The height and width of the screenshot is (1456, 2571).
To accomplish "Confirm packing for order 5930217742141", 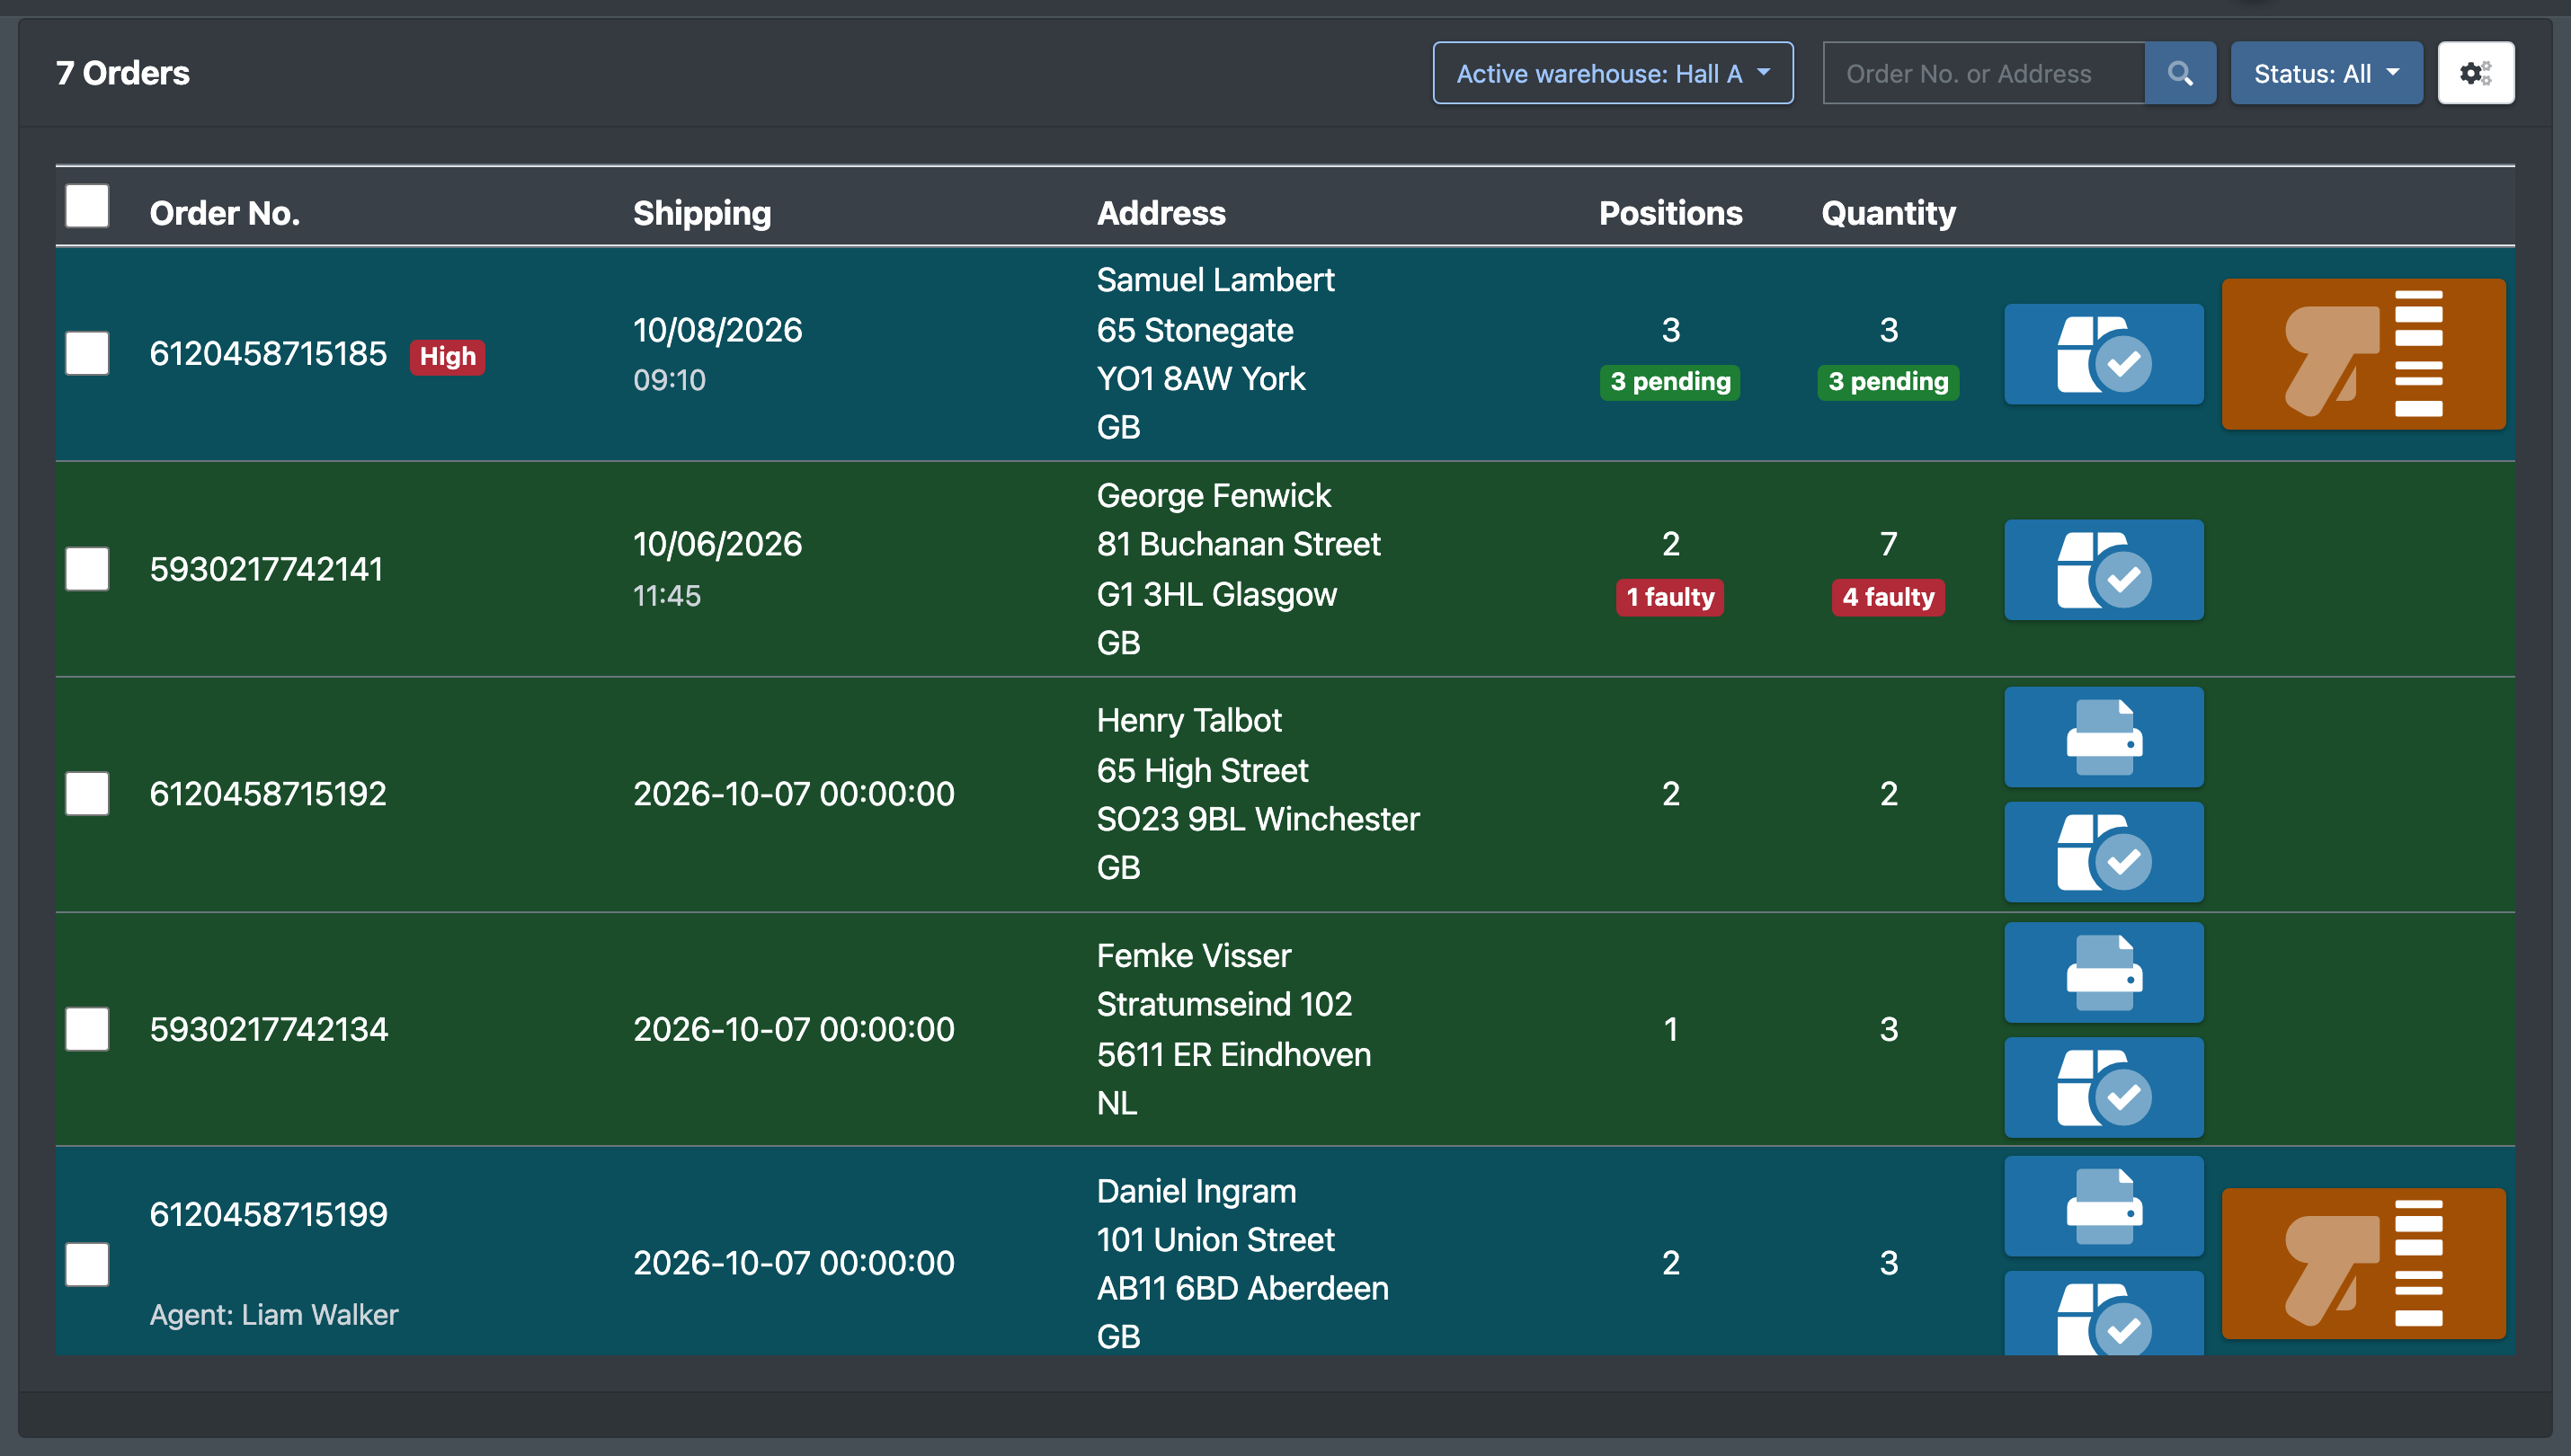I will click(2104, 570).
